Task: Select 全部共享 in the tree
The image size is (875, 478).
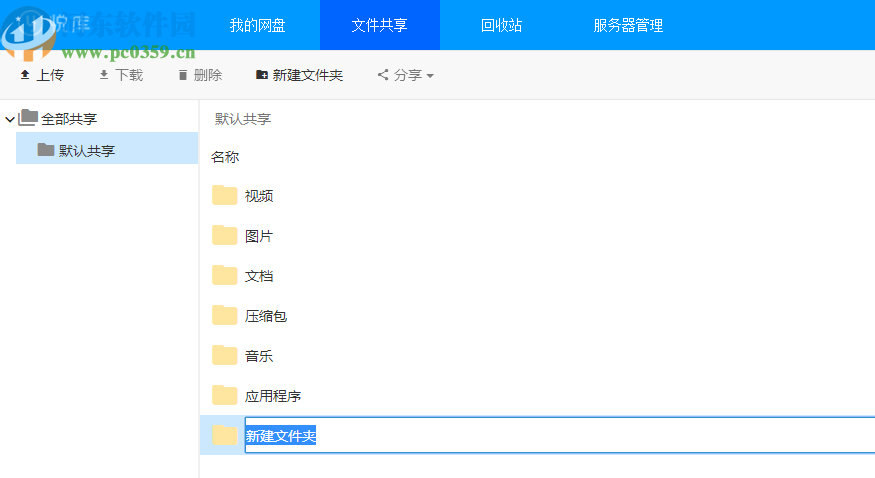Action: click(69, 119)
